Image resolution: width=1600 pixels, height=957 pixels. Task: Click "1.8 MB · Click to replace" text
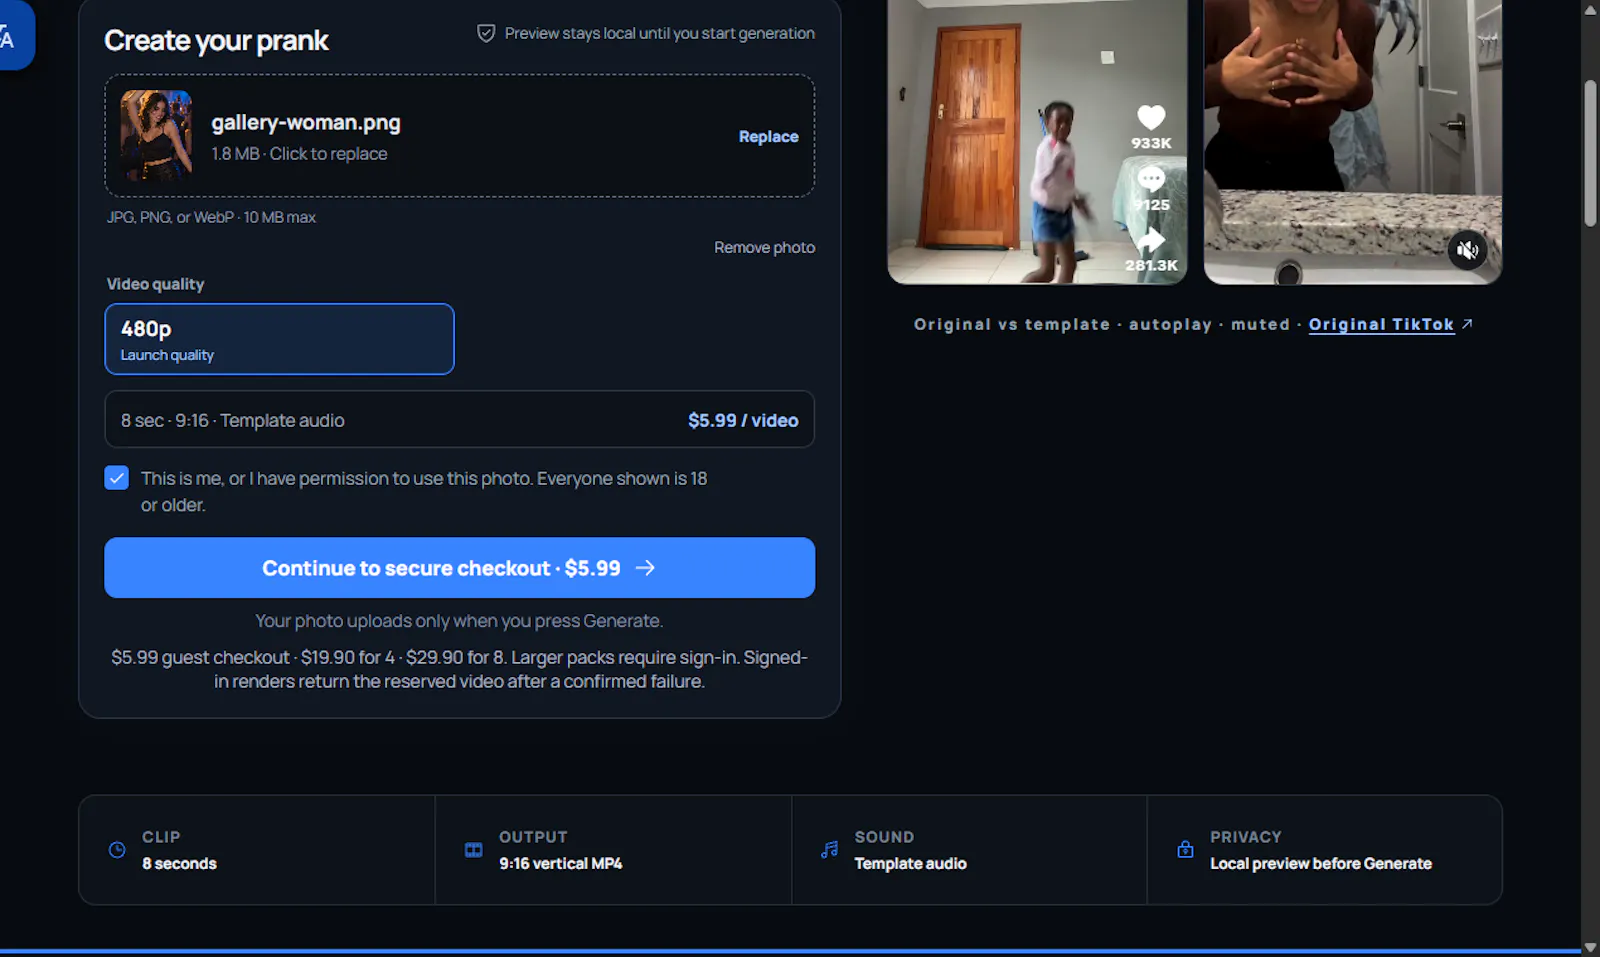(299, 154)
